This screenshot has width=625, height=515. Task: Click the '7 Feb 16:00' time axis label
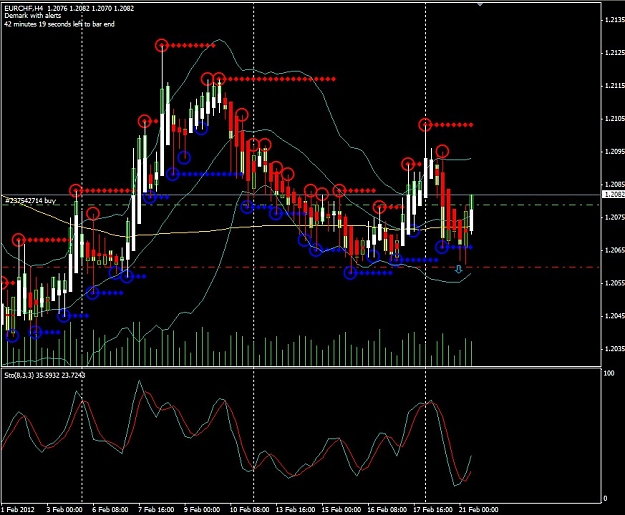[156, 510]
